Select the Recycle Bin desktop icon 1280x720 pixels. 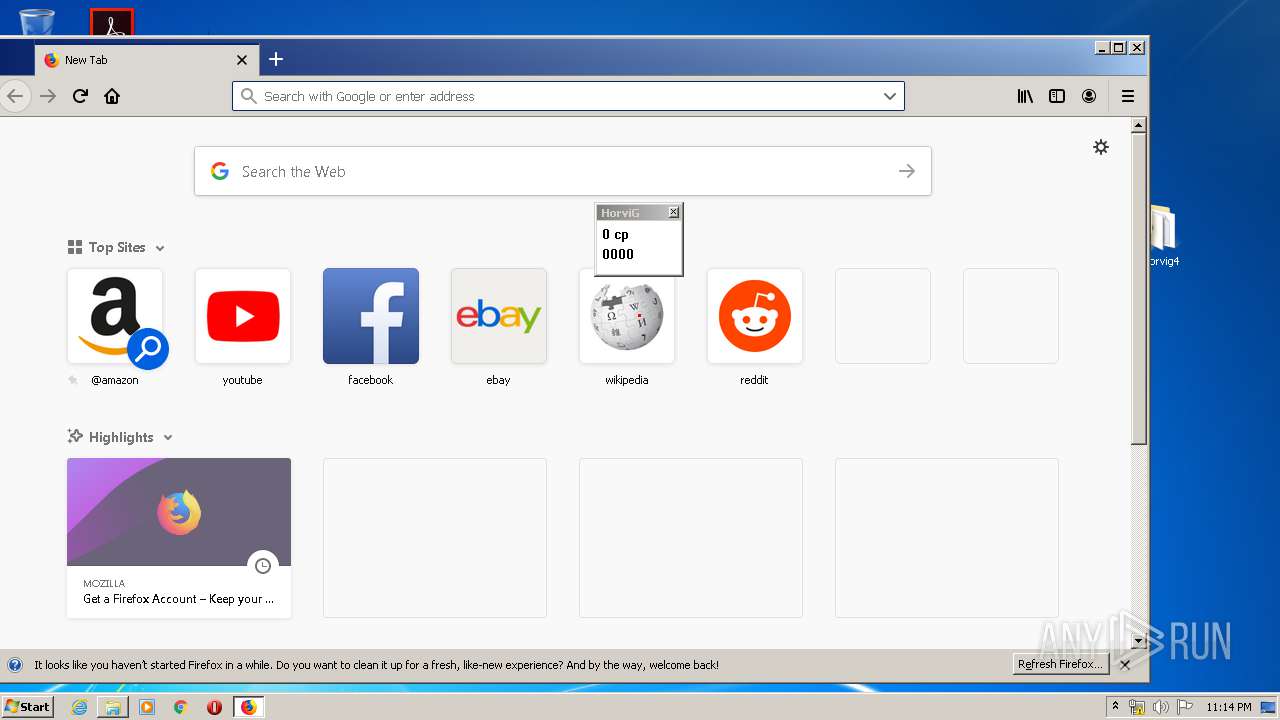(37, 21)
